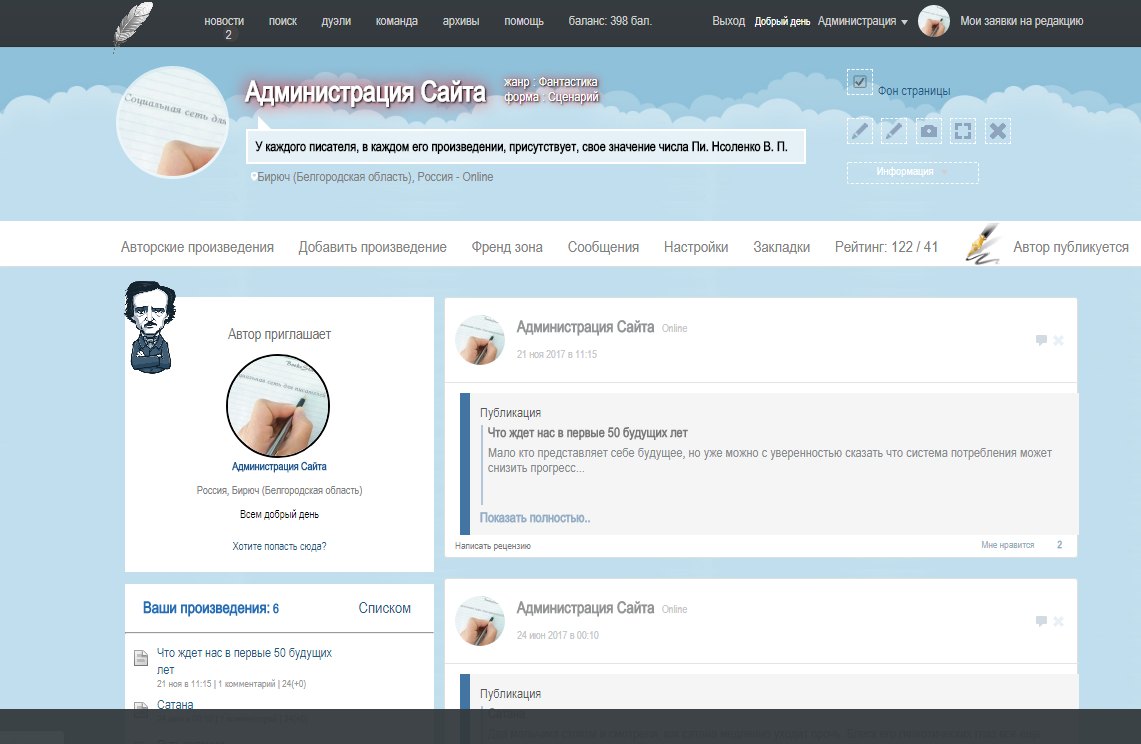The width and height of the screenshot is (1141, 744).
Task: Click the leftmost pencil edit icon in header
Action: click(859, 131)
